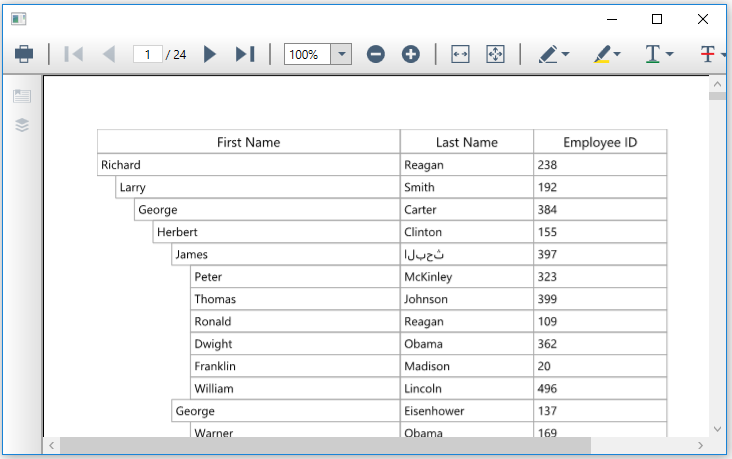The height and width of the screenshot is (459, 732).
Task: Select the highlighter annotation tool
Action: pyautogui.click(x=602, y=54)
